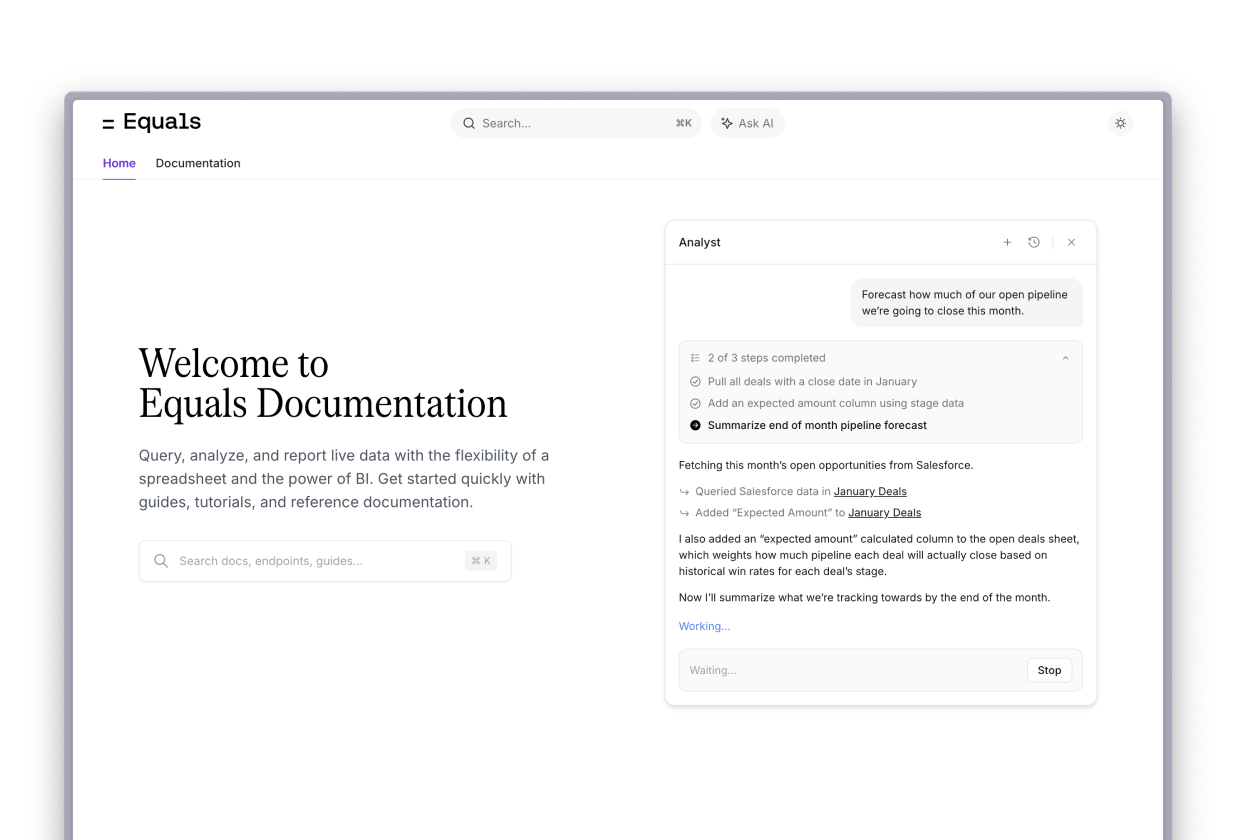Click the sparkle icon in Ask AI

click(x=726, y=123)
